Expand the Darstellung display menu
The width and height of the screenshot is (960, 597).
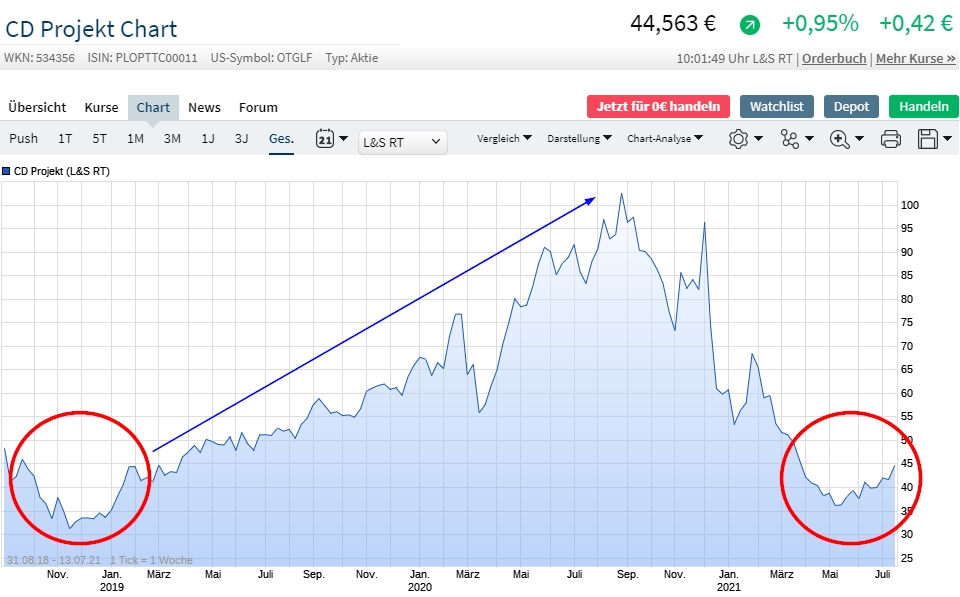point(579,139)
